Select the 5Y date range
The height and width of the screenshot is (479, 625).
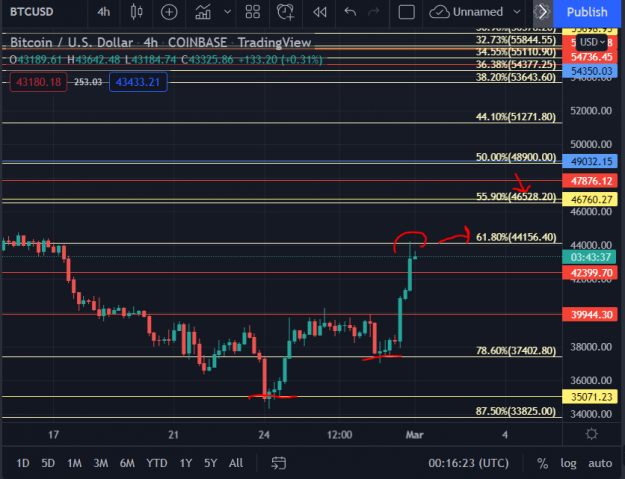[210, 463]
